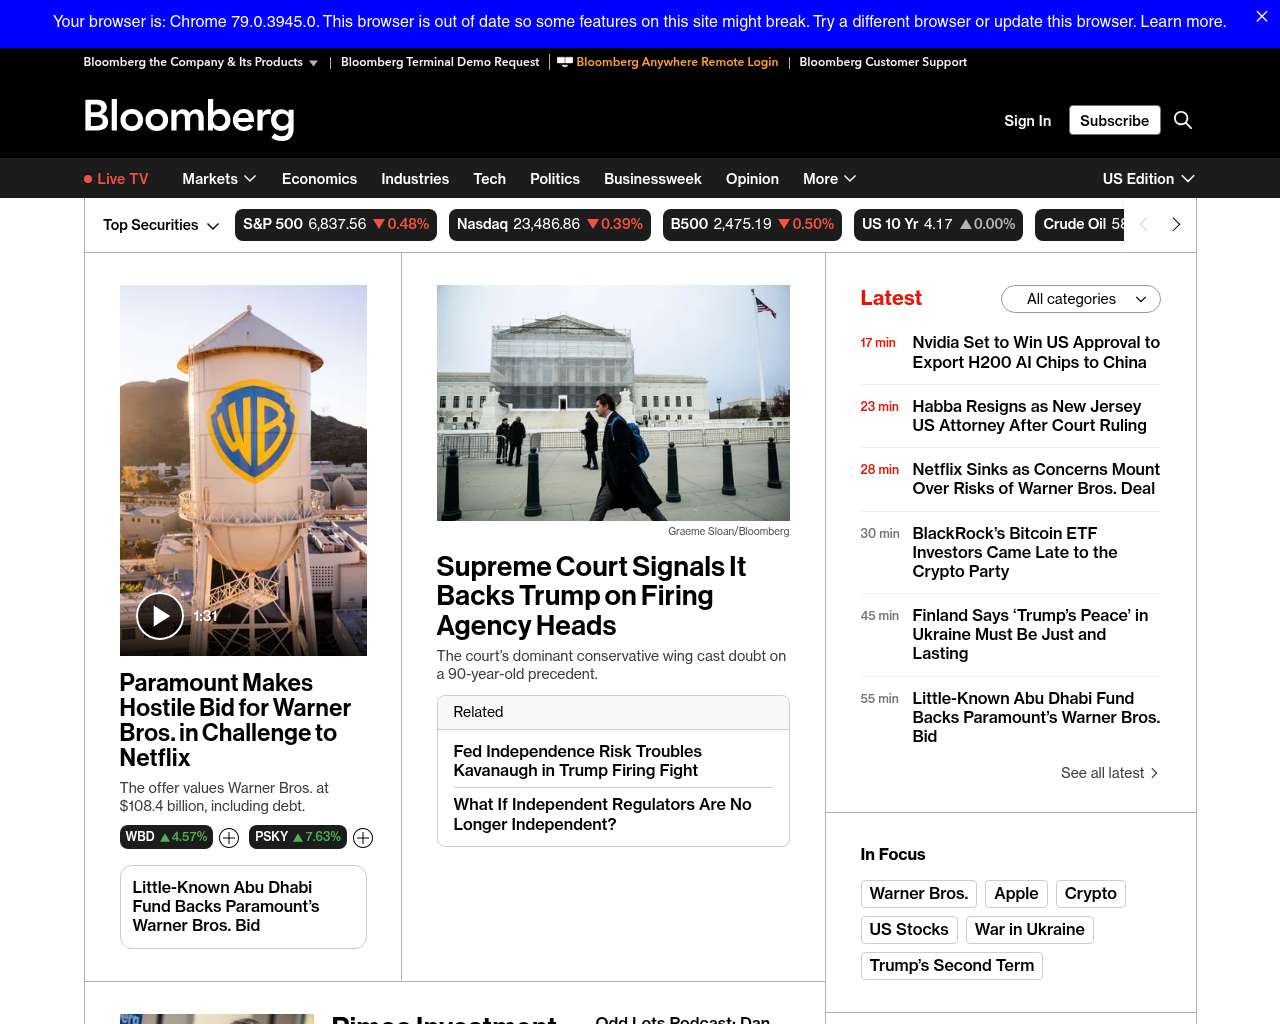
Task: Read BlackRock's Bitcoin ETF story
Action: (1015, 552)
